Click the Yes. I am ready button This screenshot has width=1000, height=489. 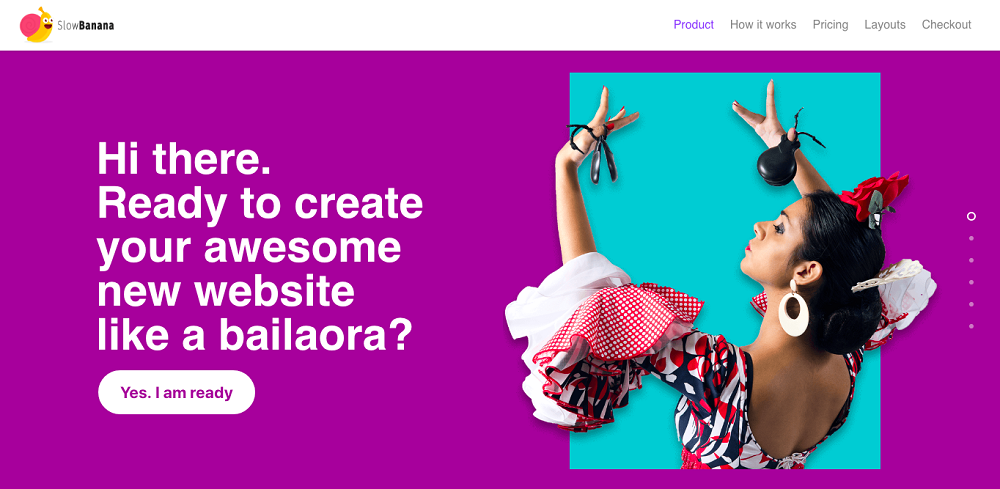(x=177, y=392)
